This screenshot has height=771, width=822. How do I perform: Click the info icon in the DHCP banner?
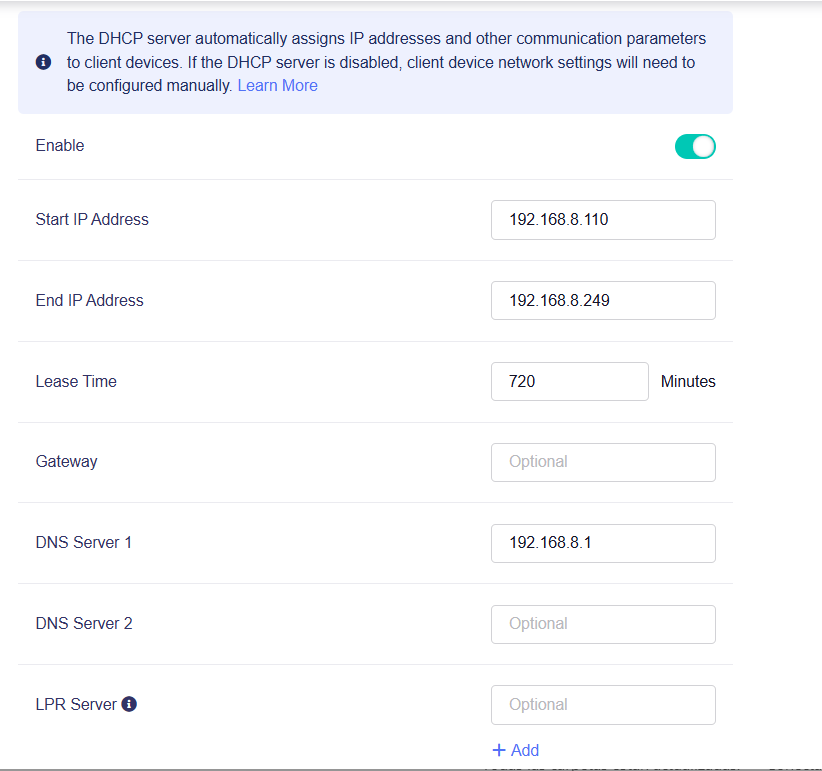coord(43,62)
